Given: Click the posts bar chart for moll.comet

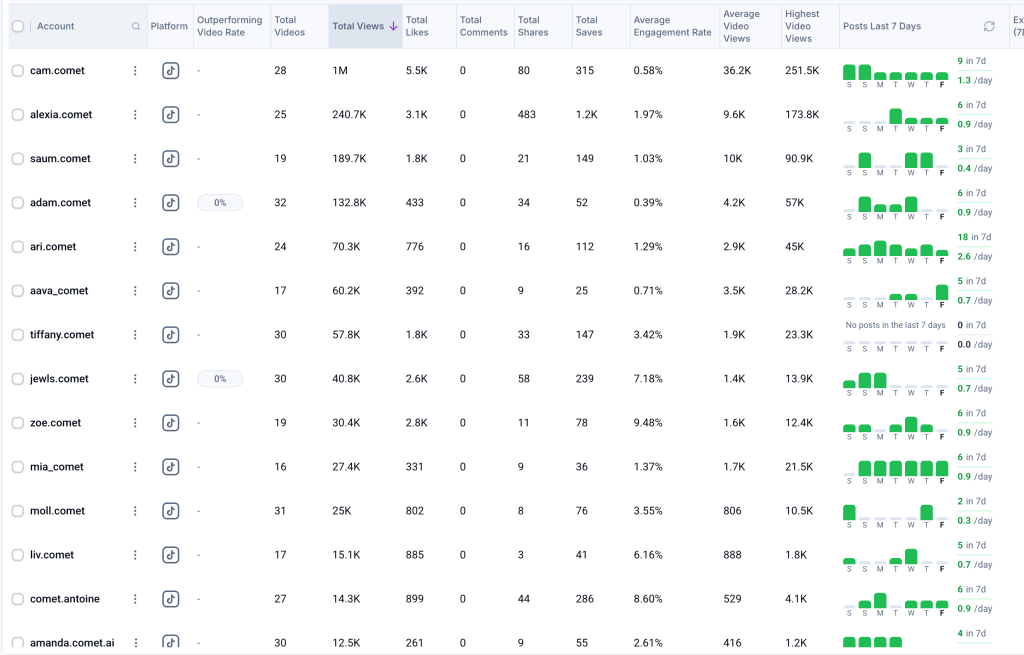Looking at the screenshot, I should point(895,514).
